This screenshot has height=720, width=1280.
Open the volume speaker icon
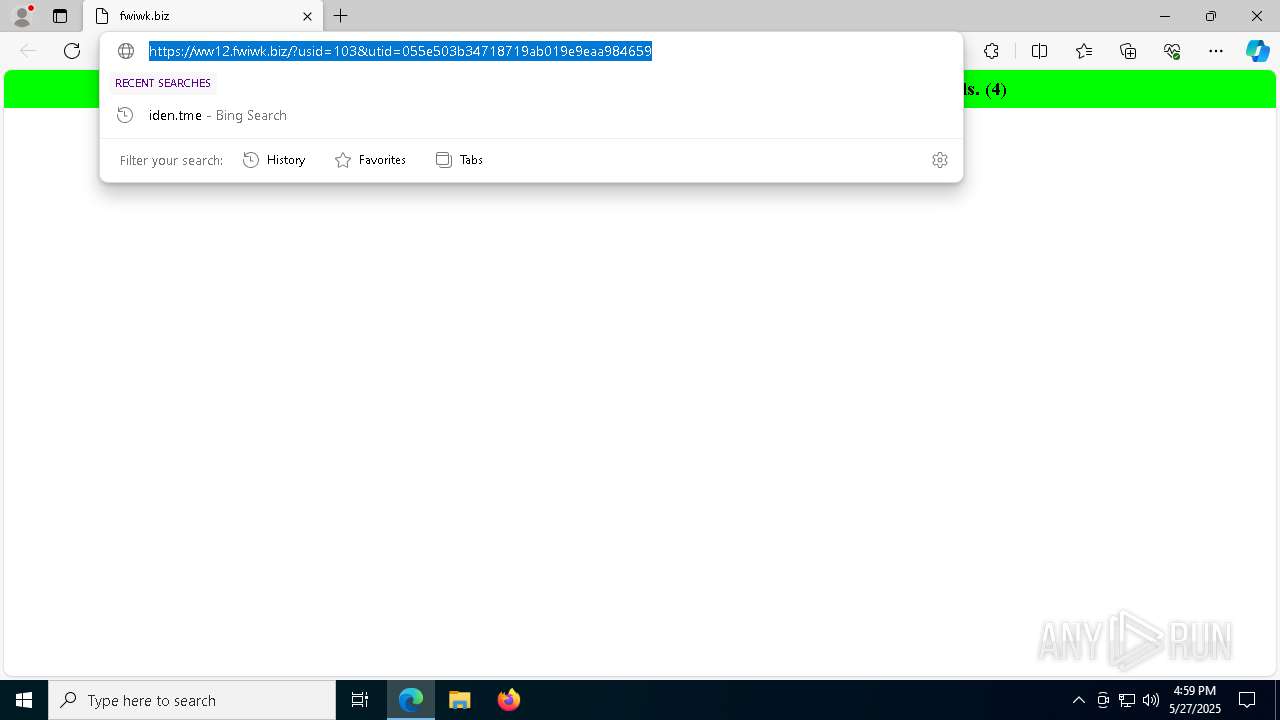coord(1151,700)
